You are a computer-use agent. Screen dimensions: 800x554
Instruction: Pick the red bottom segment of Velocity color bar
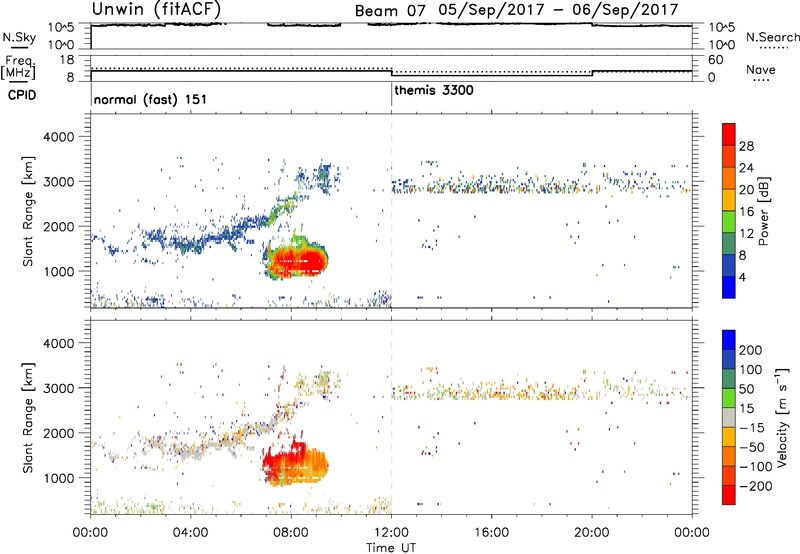[x=729, y=495]
